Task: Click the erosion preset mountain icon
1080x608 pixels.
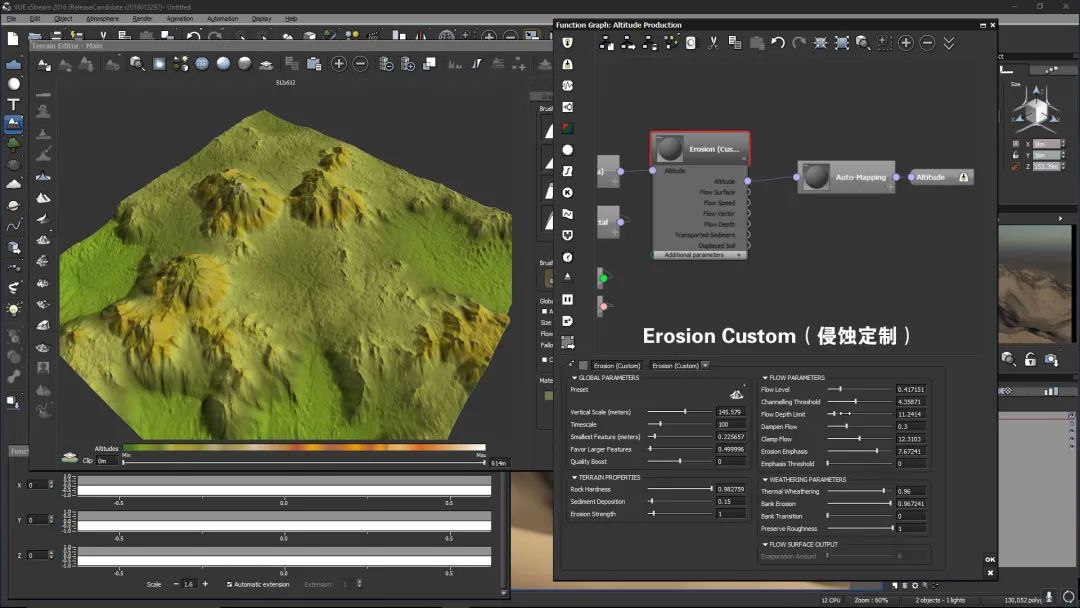Action: click(737, 393)
